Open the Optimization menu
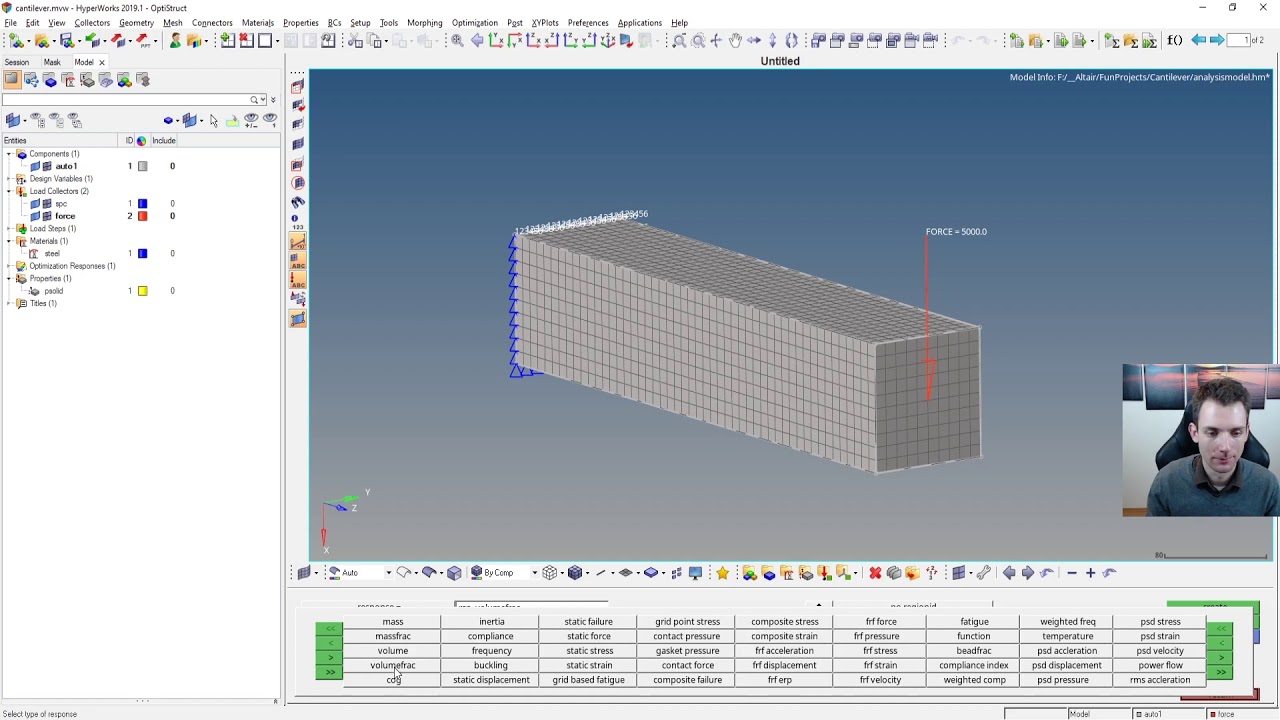 474,23
